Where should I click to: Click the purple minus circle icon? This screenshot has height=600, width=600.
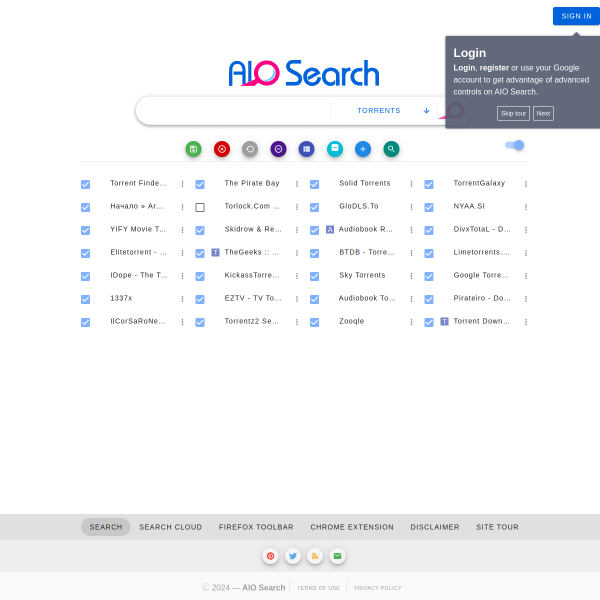pos(278,149)
